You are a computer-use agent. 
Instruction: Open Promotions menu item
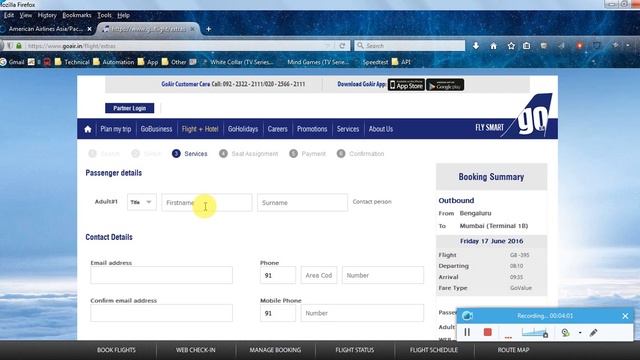[x=312, y=129]
